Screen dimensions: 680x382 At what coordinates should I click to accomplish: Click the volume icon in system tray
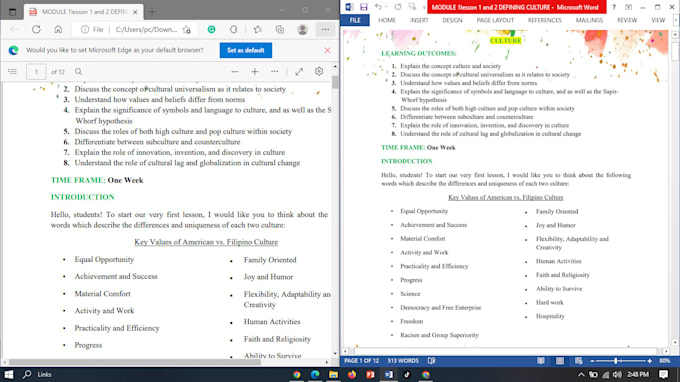click(x=617, y=375)
